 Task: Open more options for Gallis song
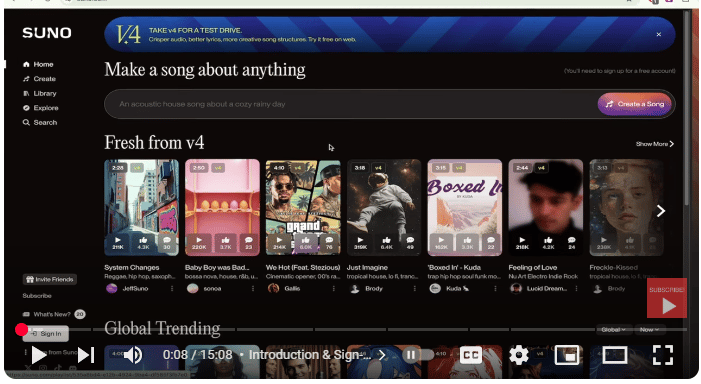click(x=334, y=289)
